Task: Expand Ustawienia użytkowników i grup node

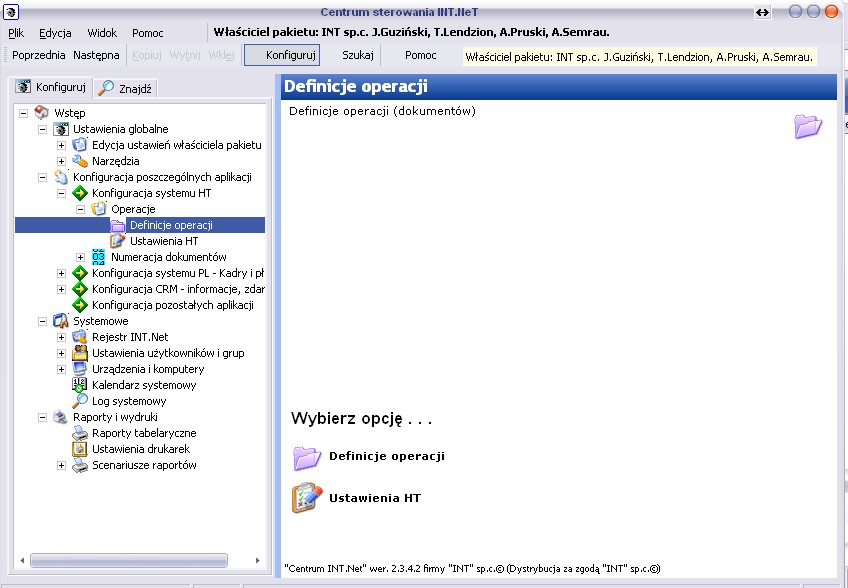Action: (x=61, y=353)
